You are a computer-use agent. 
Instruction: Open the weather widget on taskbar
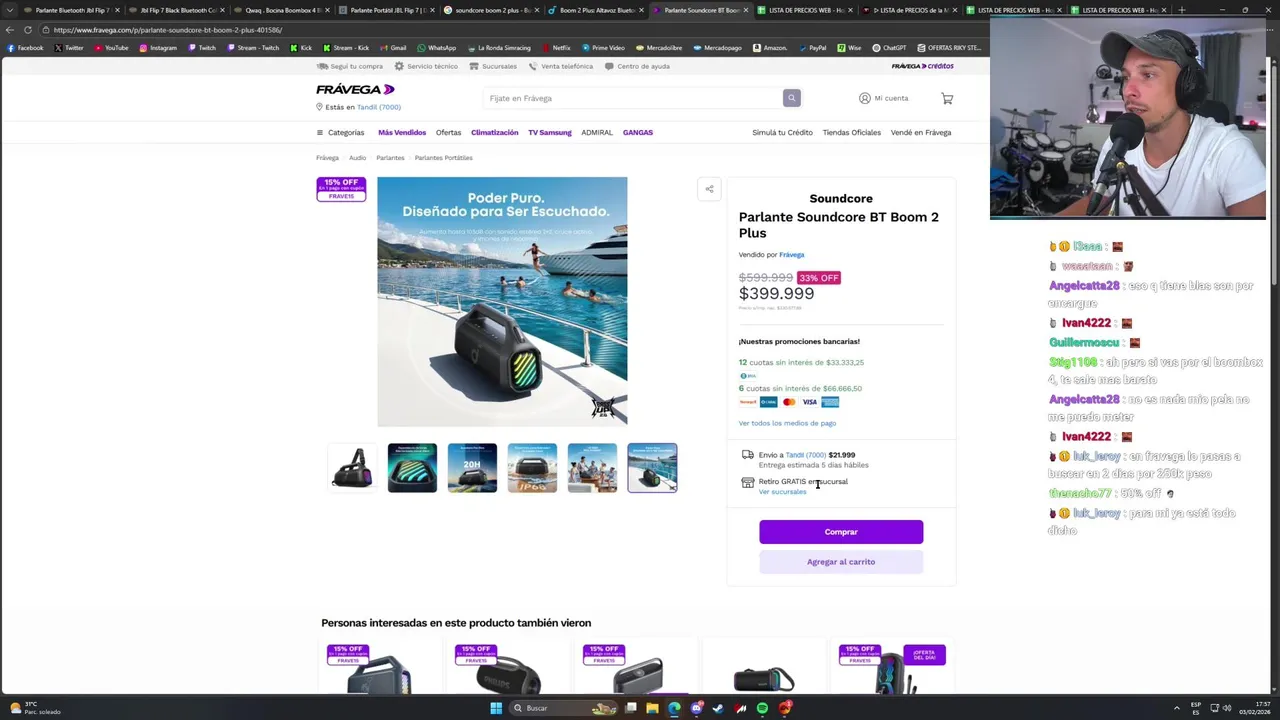tap(36, 708)
